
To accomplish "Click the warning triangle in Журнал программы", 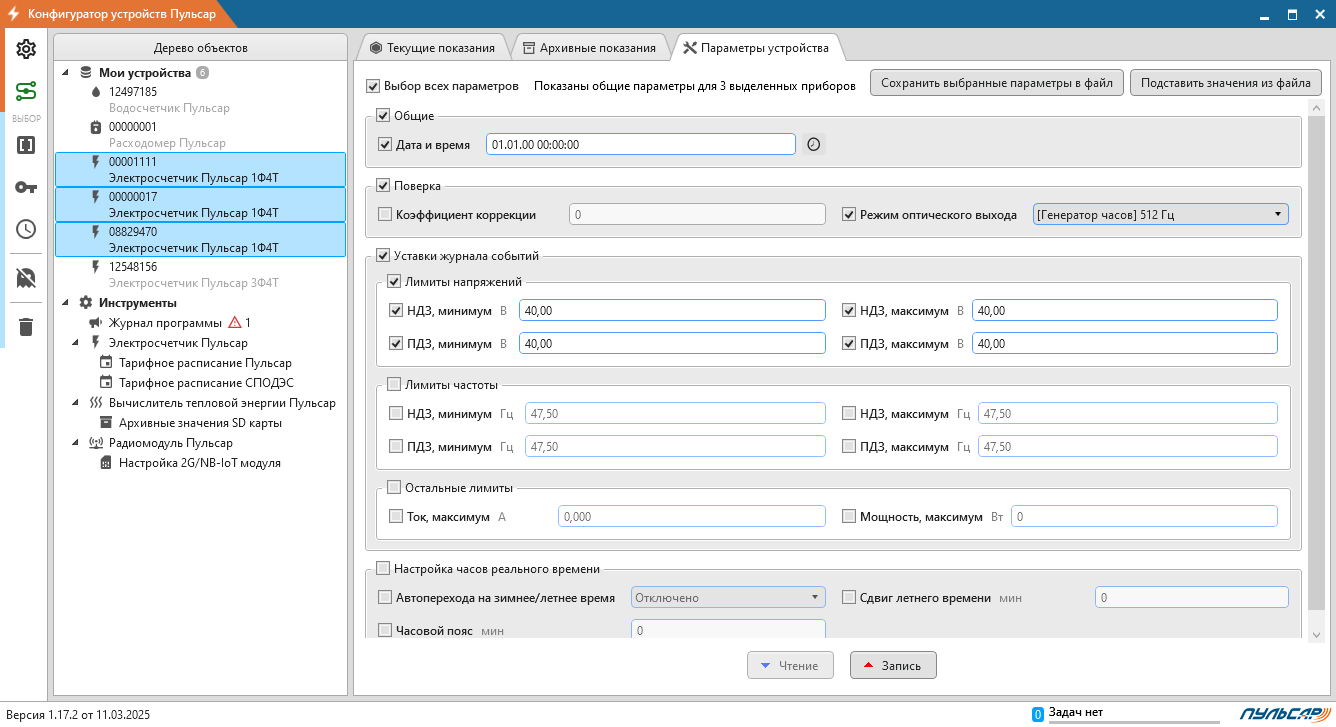I will [235, 322].
